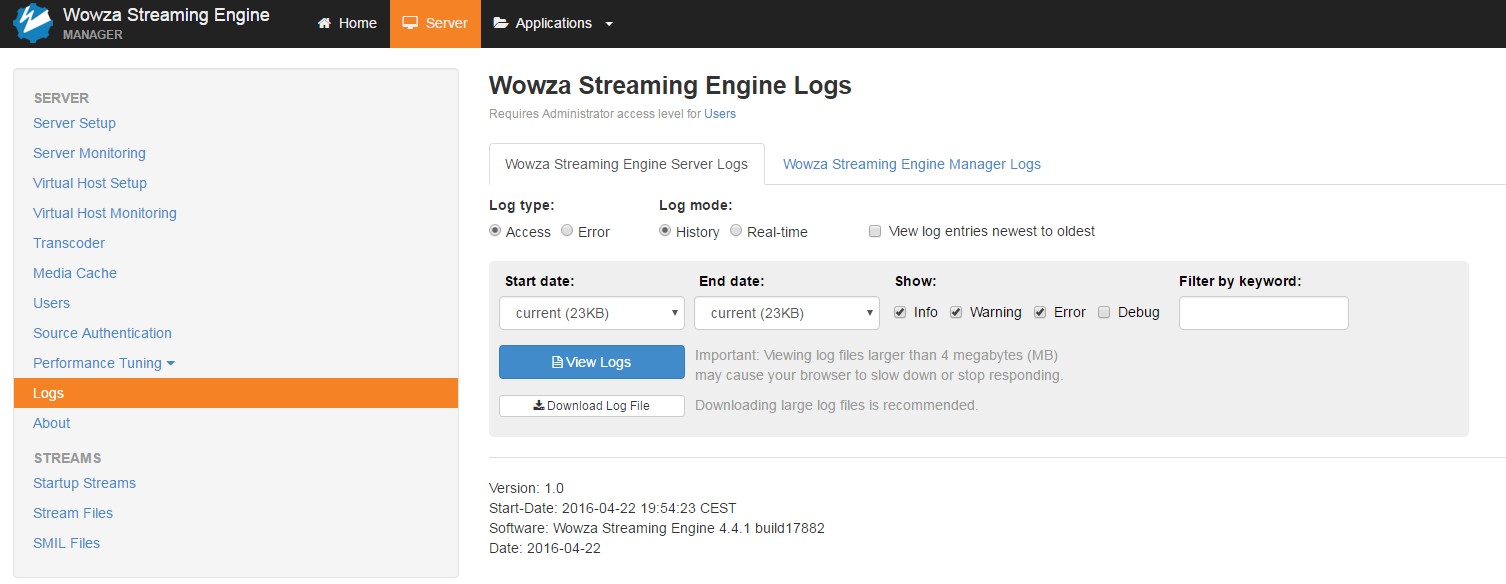Switch to Wowza Streaming Engine Manager Logs tab

(911, 164)
